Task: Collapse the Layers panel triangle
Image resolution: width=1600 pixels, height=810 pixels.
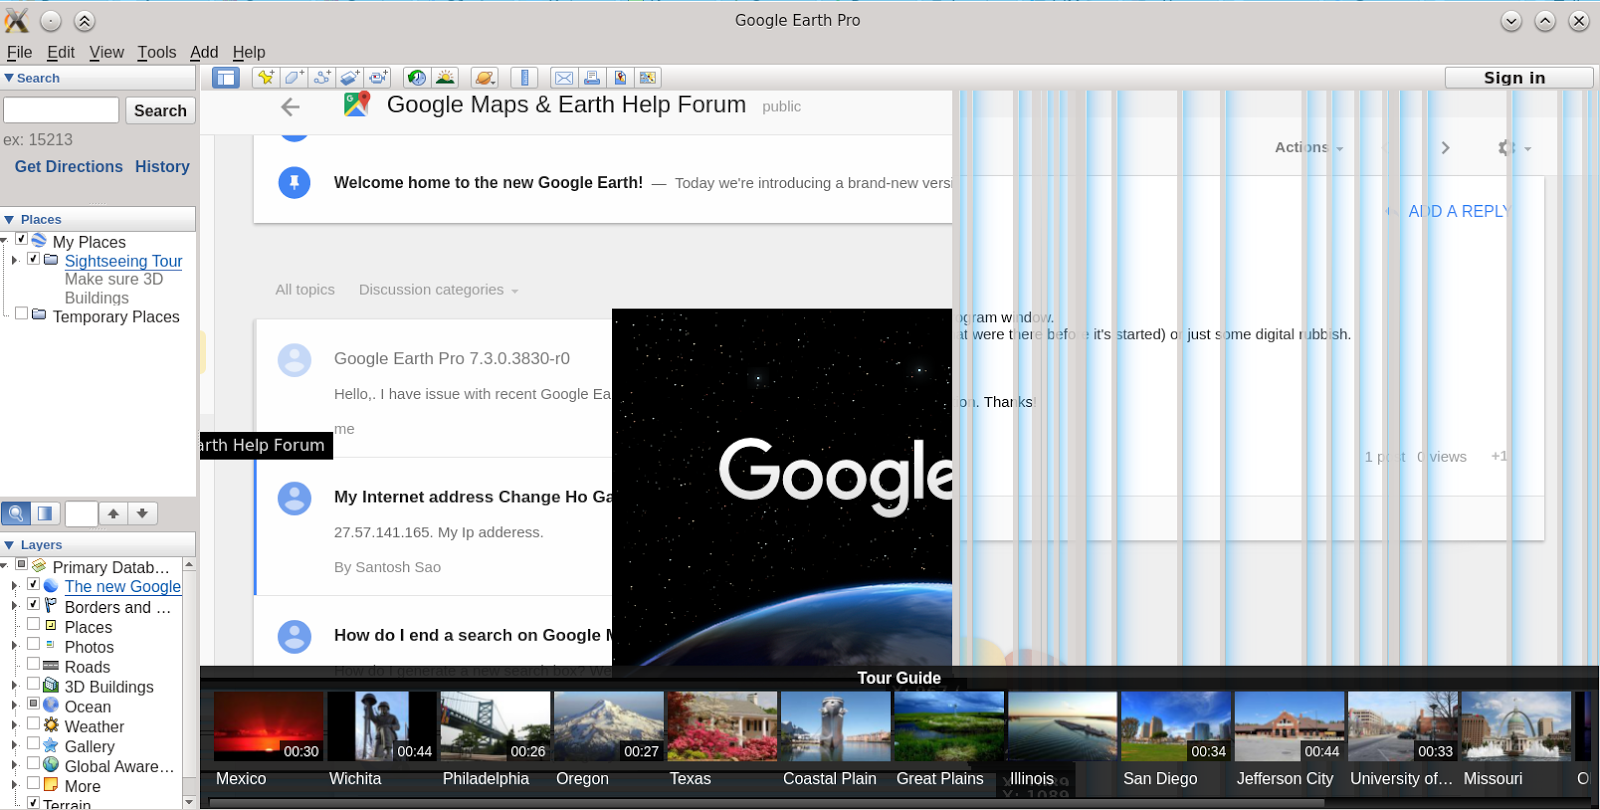Action: 9,545
